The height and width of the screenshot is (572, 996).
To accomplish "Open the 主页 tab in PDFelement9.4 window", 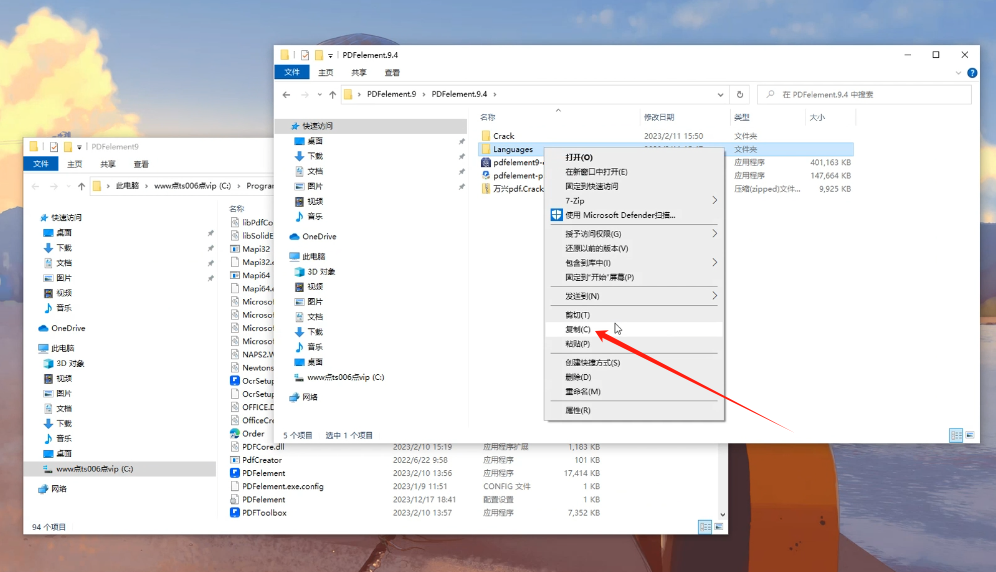I will [326, 72].
